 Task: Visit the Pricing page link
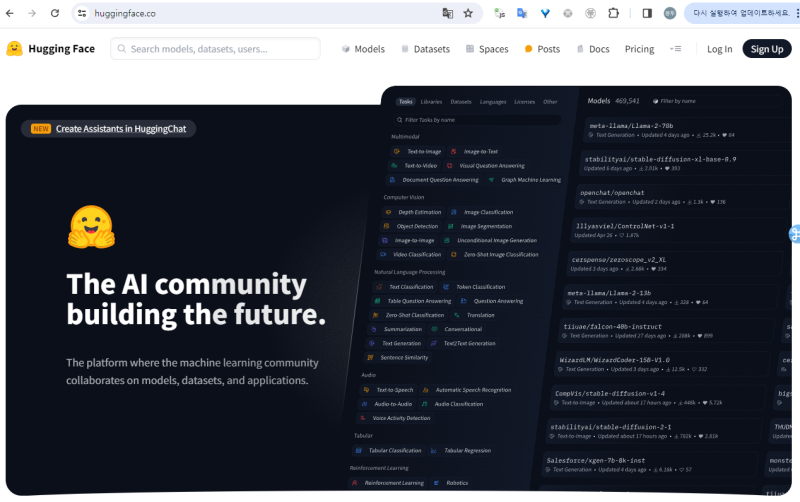coord(639,49)
